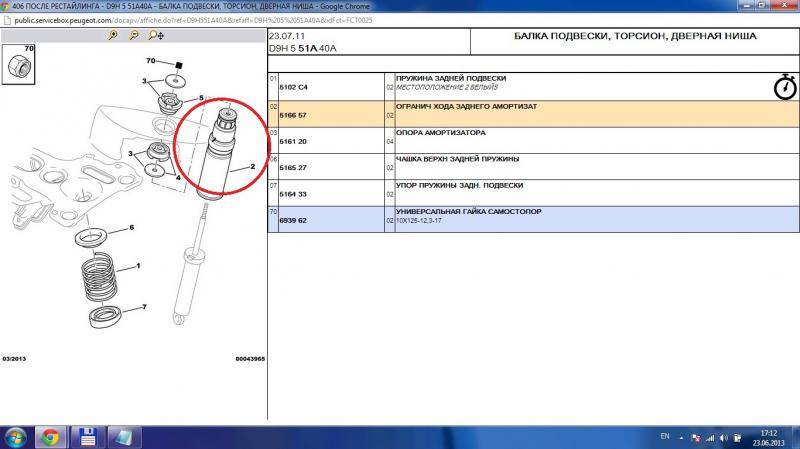Click the stopwatch icon in the first row

tap(785, 88)
